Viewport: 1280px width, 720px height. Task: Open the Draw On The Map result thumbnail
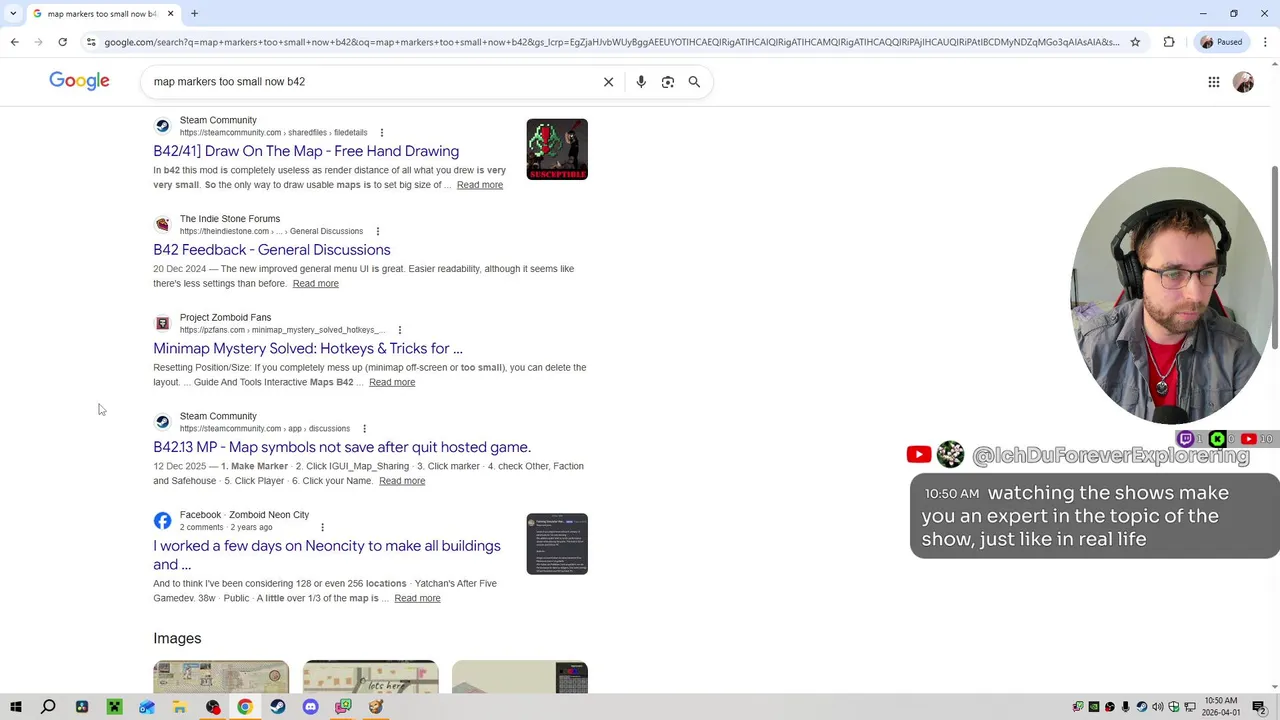click(x=557, y=149)
